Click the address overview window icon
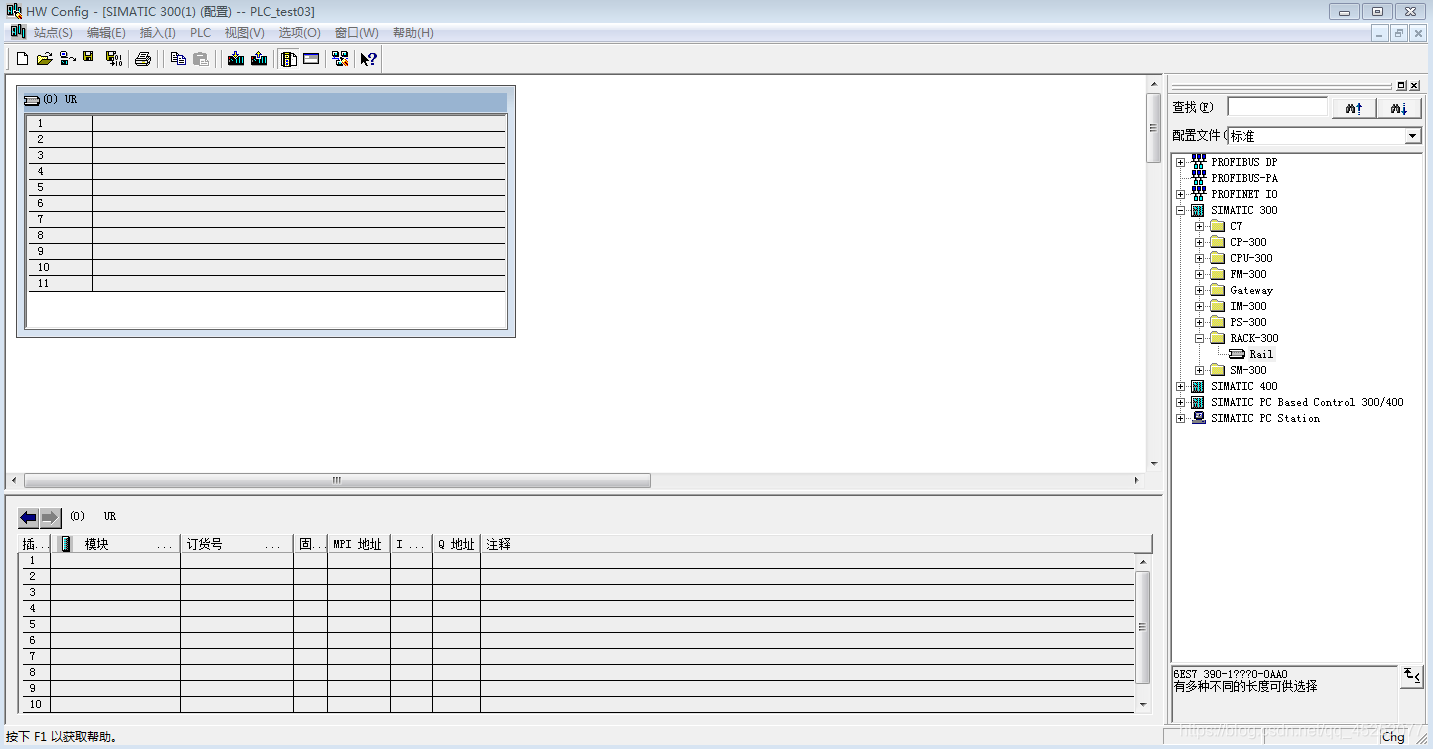This screenshot has height=749, width=1433. (x=311, y=59)
